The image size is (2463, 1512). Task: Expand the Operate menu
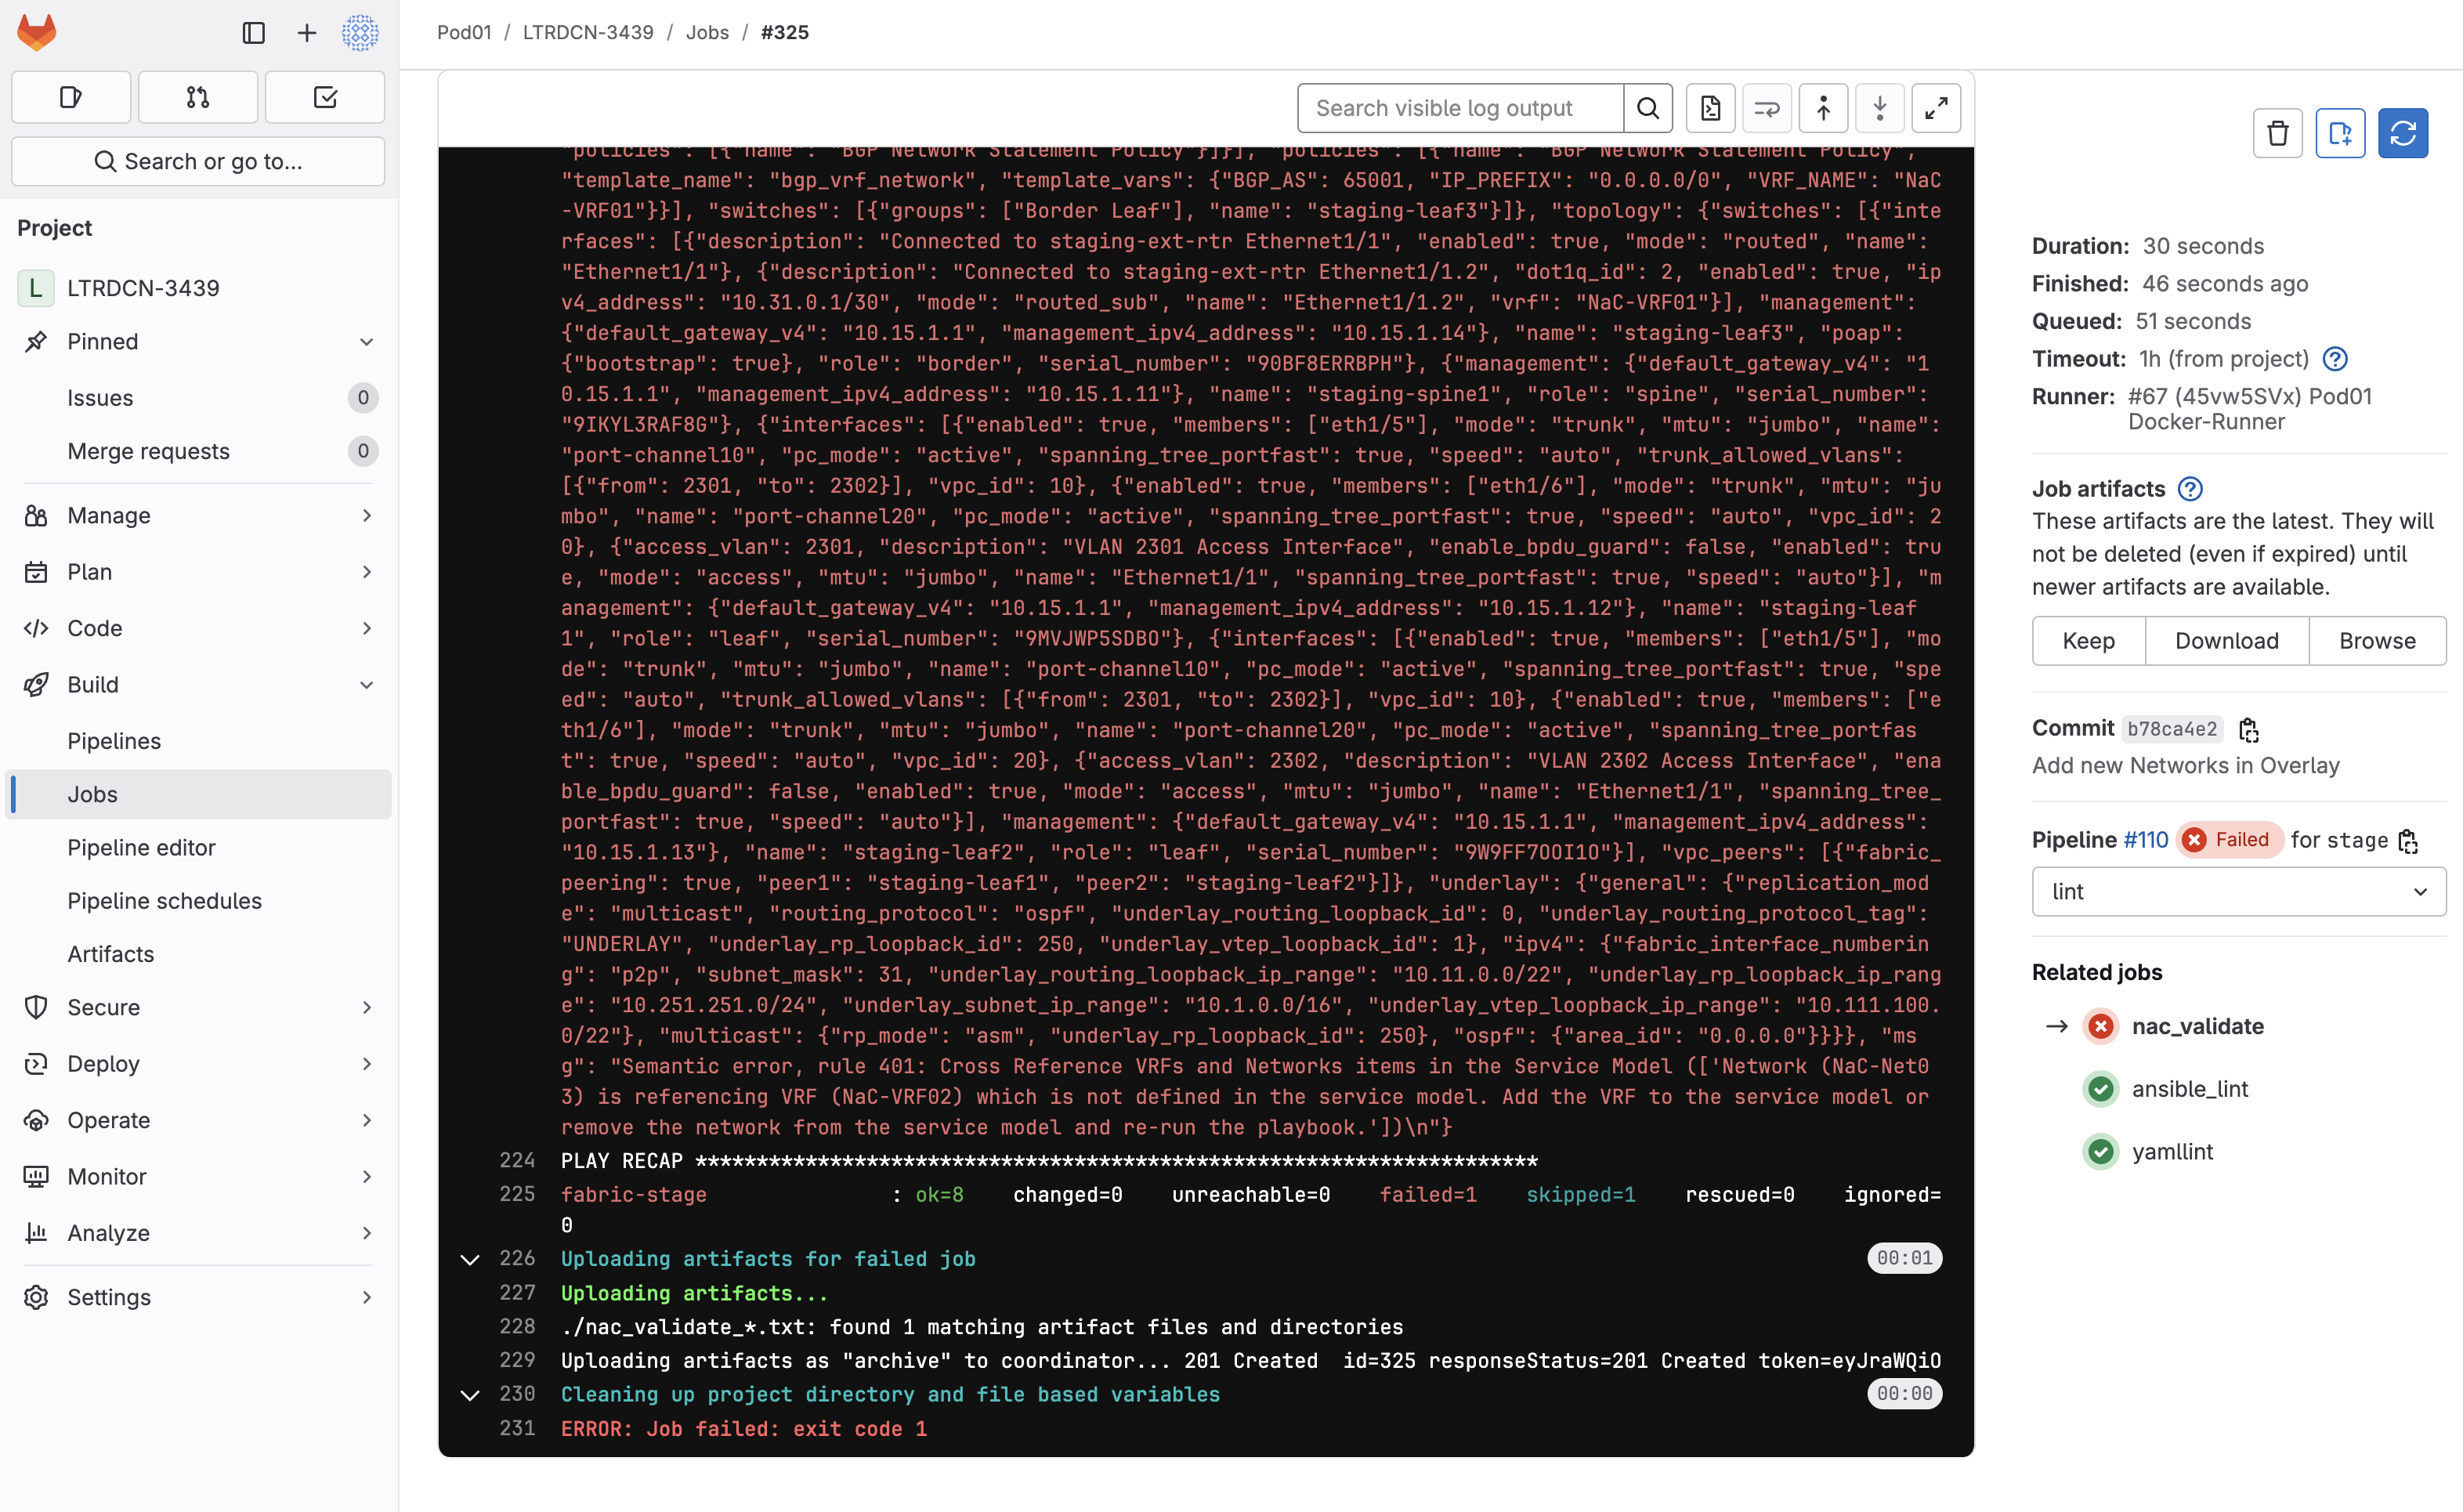click(x=198, y=1121)
